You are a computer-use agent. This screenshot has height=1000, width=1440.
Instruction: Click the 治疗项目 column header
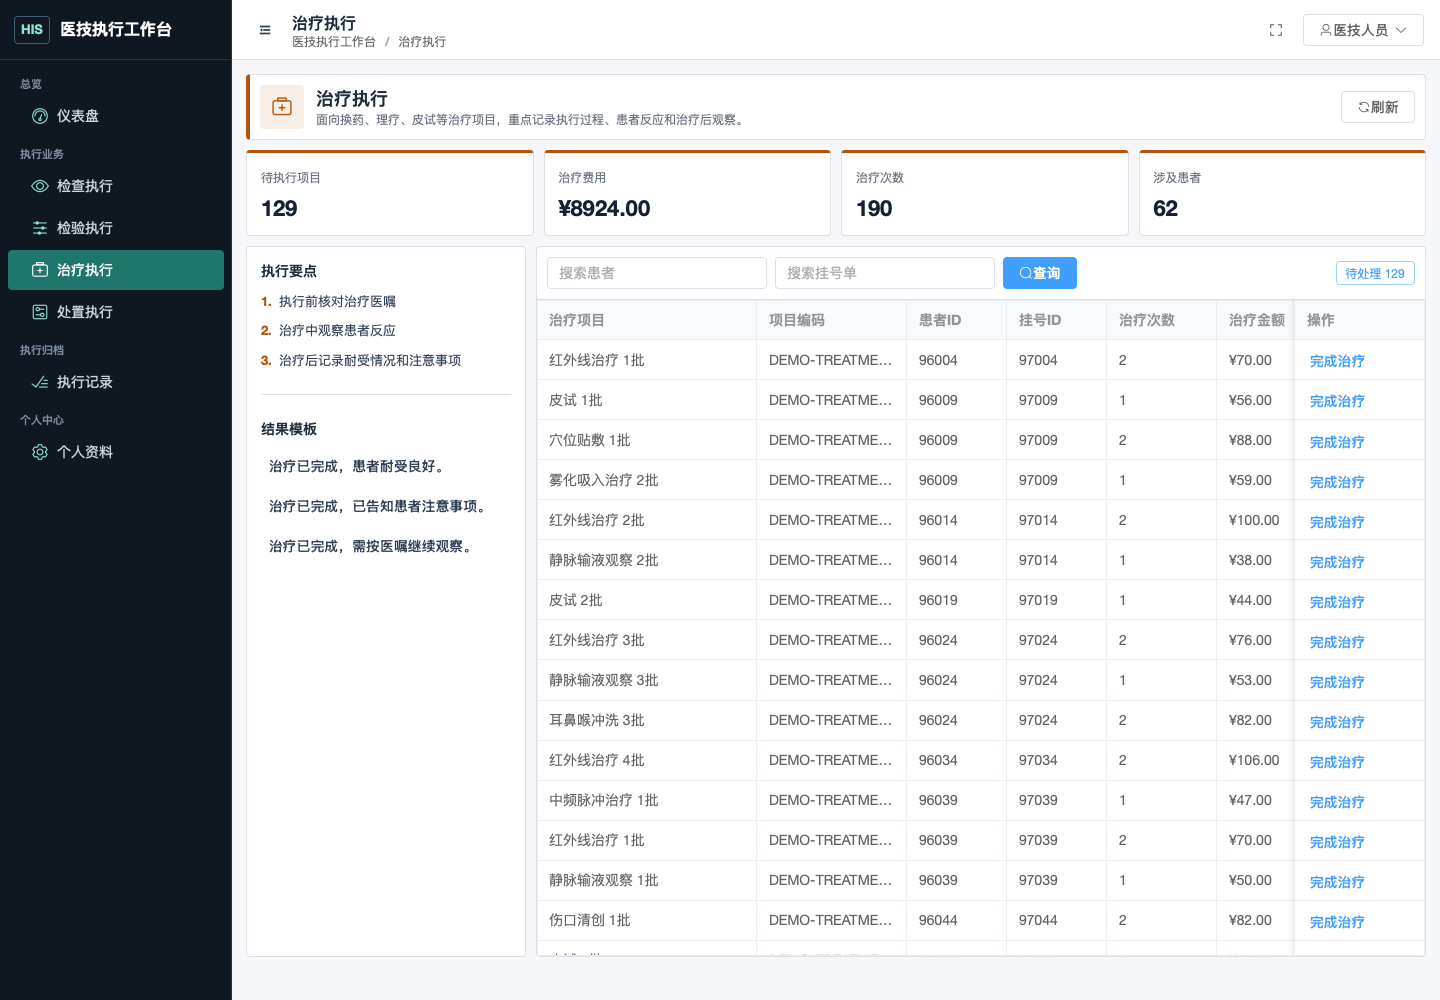click(647, 320)
